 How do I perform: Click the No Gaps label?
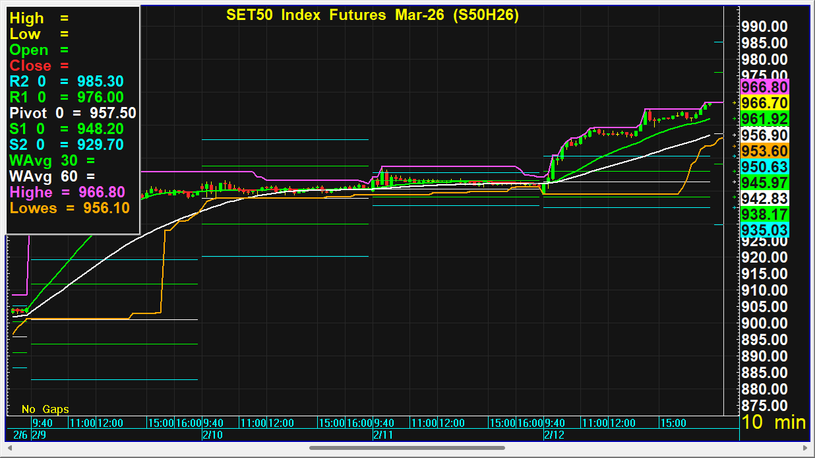coord(42,409)
